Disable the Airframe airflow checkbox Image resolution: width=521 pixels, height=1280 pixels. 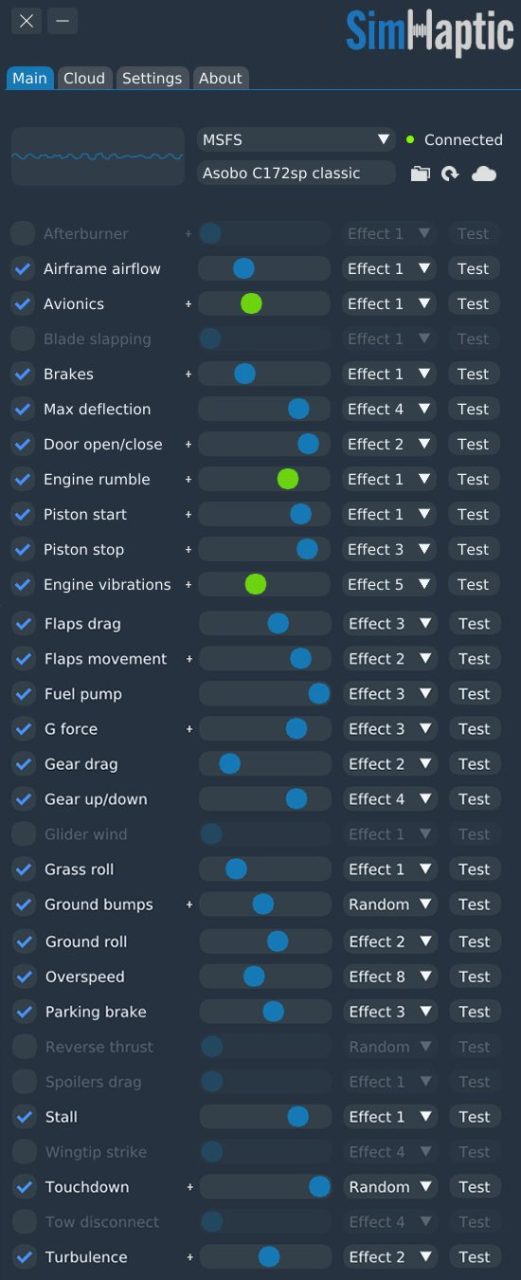click(x=22, y=269)
